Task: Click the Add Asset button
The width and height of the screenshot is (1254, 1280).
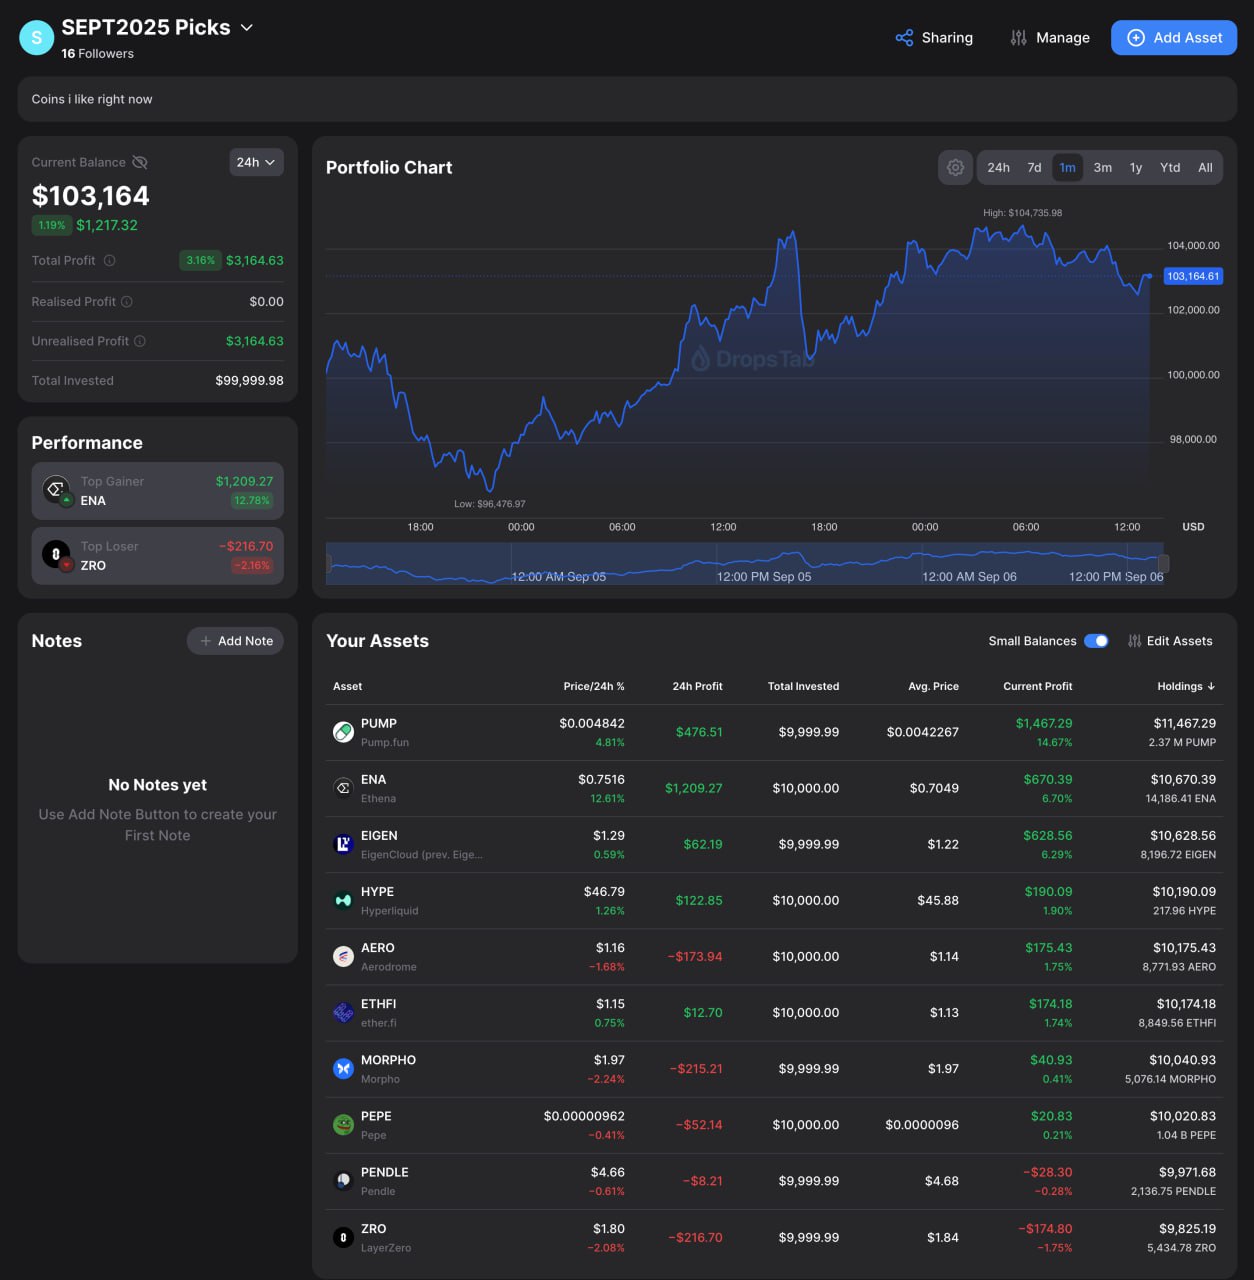Action: tap(1174, 38)
